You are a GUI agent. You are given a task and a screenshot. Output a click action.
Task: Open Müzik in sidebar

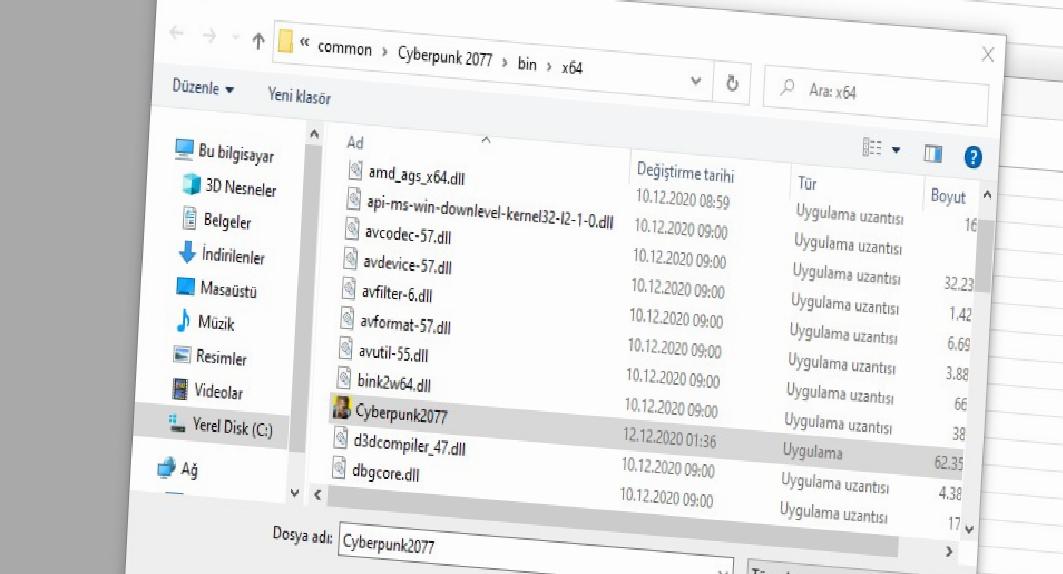coord(216,323)
